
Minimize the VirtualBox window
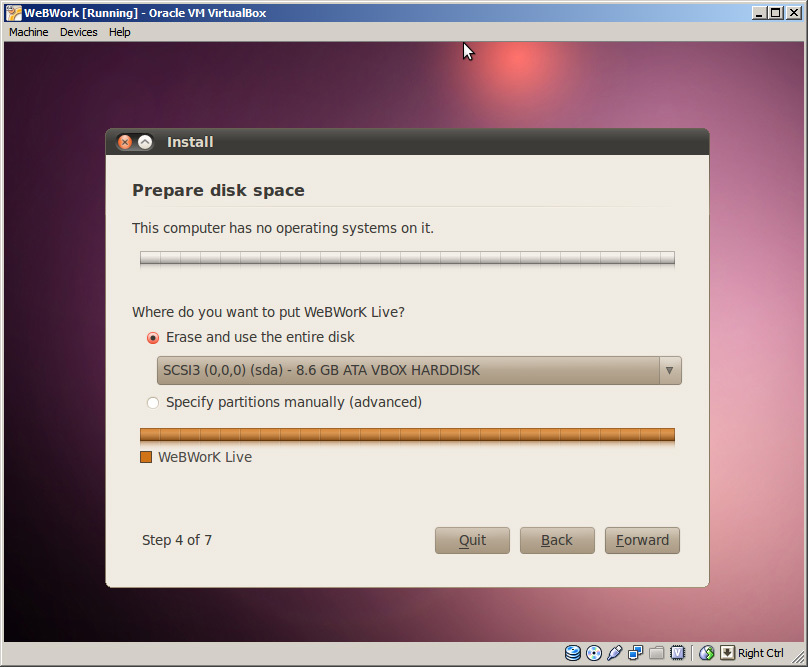(758, 13)
